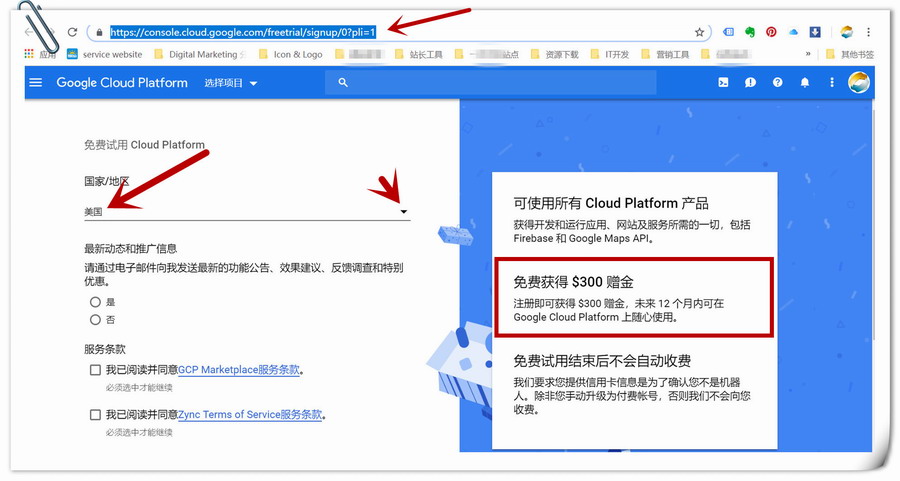Reload the page with the refresh icon
Viewport: 900px width, 481px height.
click(72, 32)
